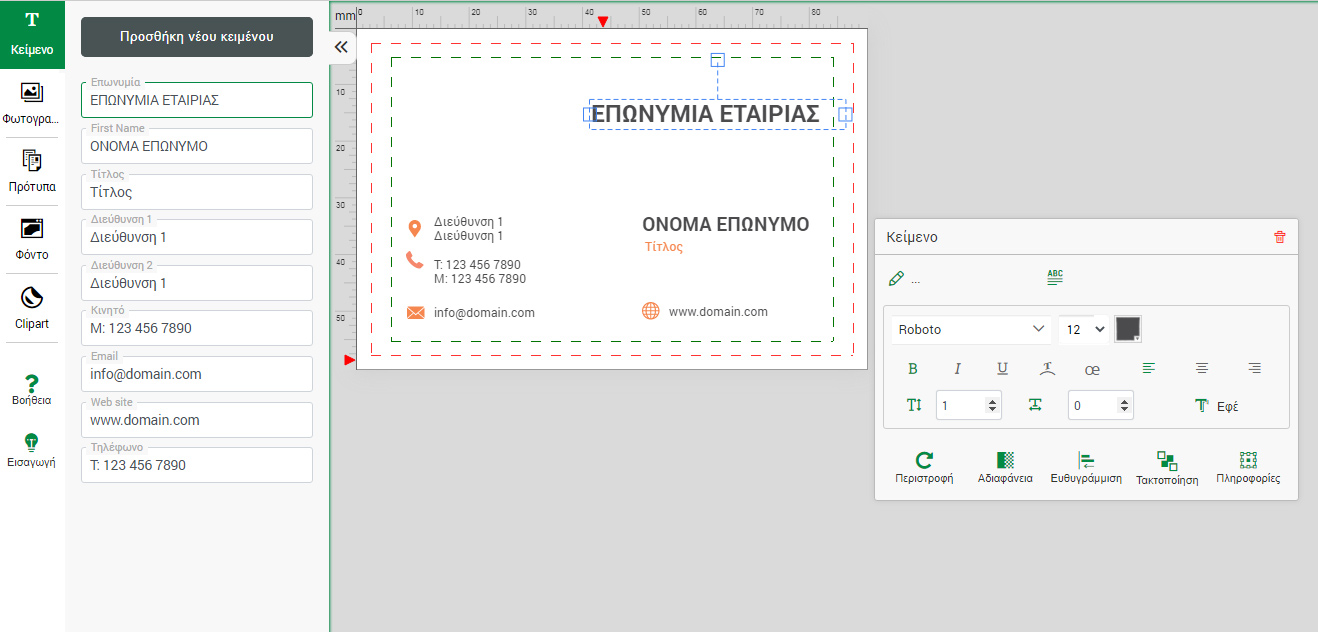
Task: Click the curved text icon
Action: tap(1047, 369)
